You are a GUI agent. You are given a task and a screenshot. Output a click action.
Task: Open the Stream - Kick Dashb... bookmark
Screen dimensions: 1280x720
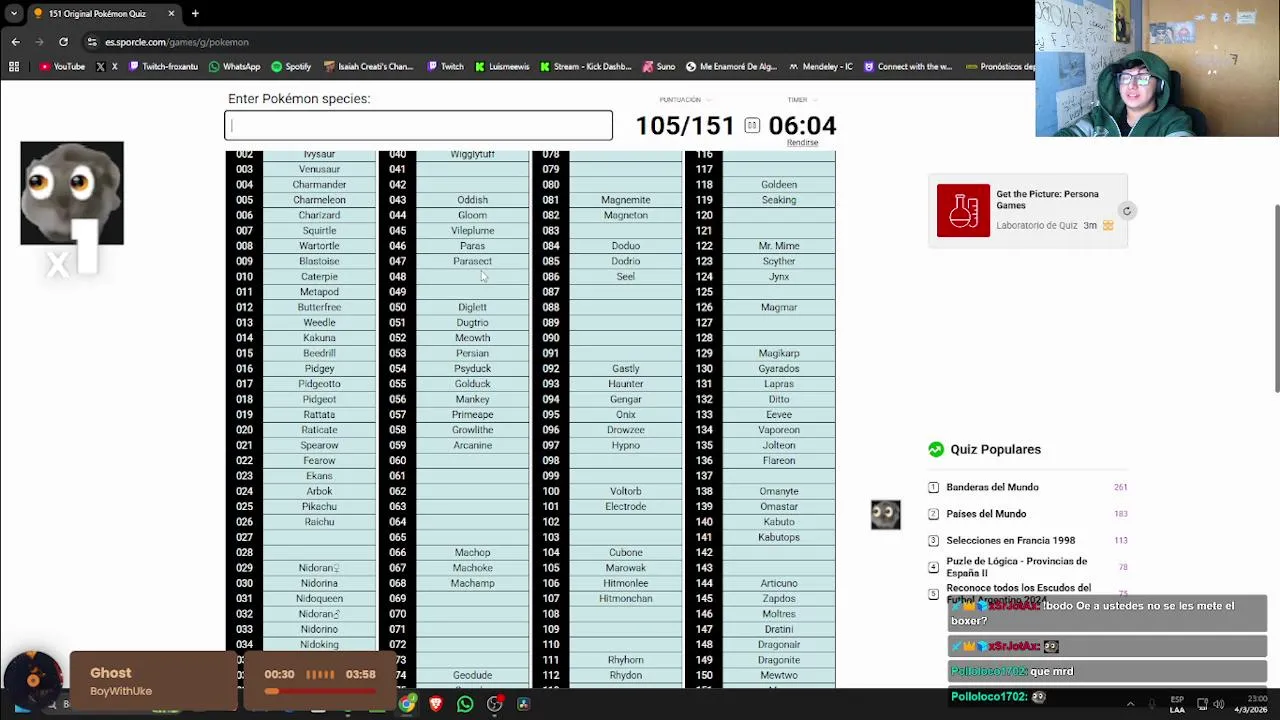[586, 67]
